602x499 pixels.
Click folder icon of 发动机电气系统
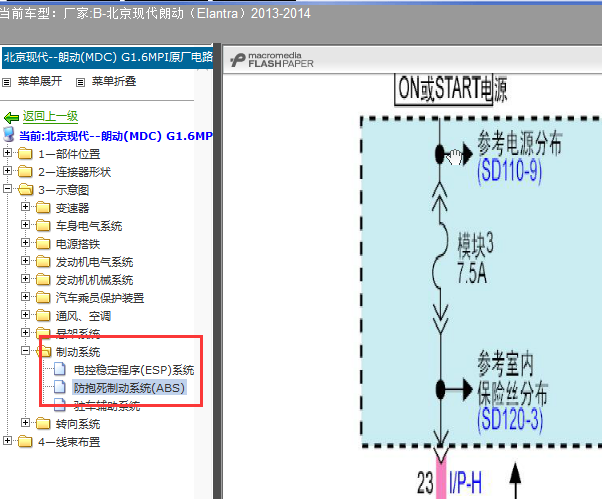[x=43, y=261]
